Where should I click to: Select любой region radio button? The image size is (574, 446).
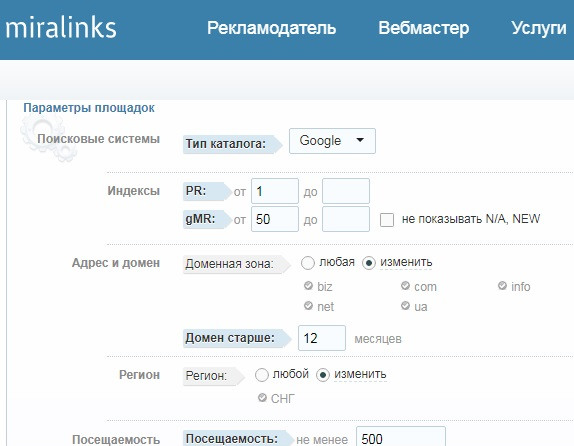[261, 375]
